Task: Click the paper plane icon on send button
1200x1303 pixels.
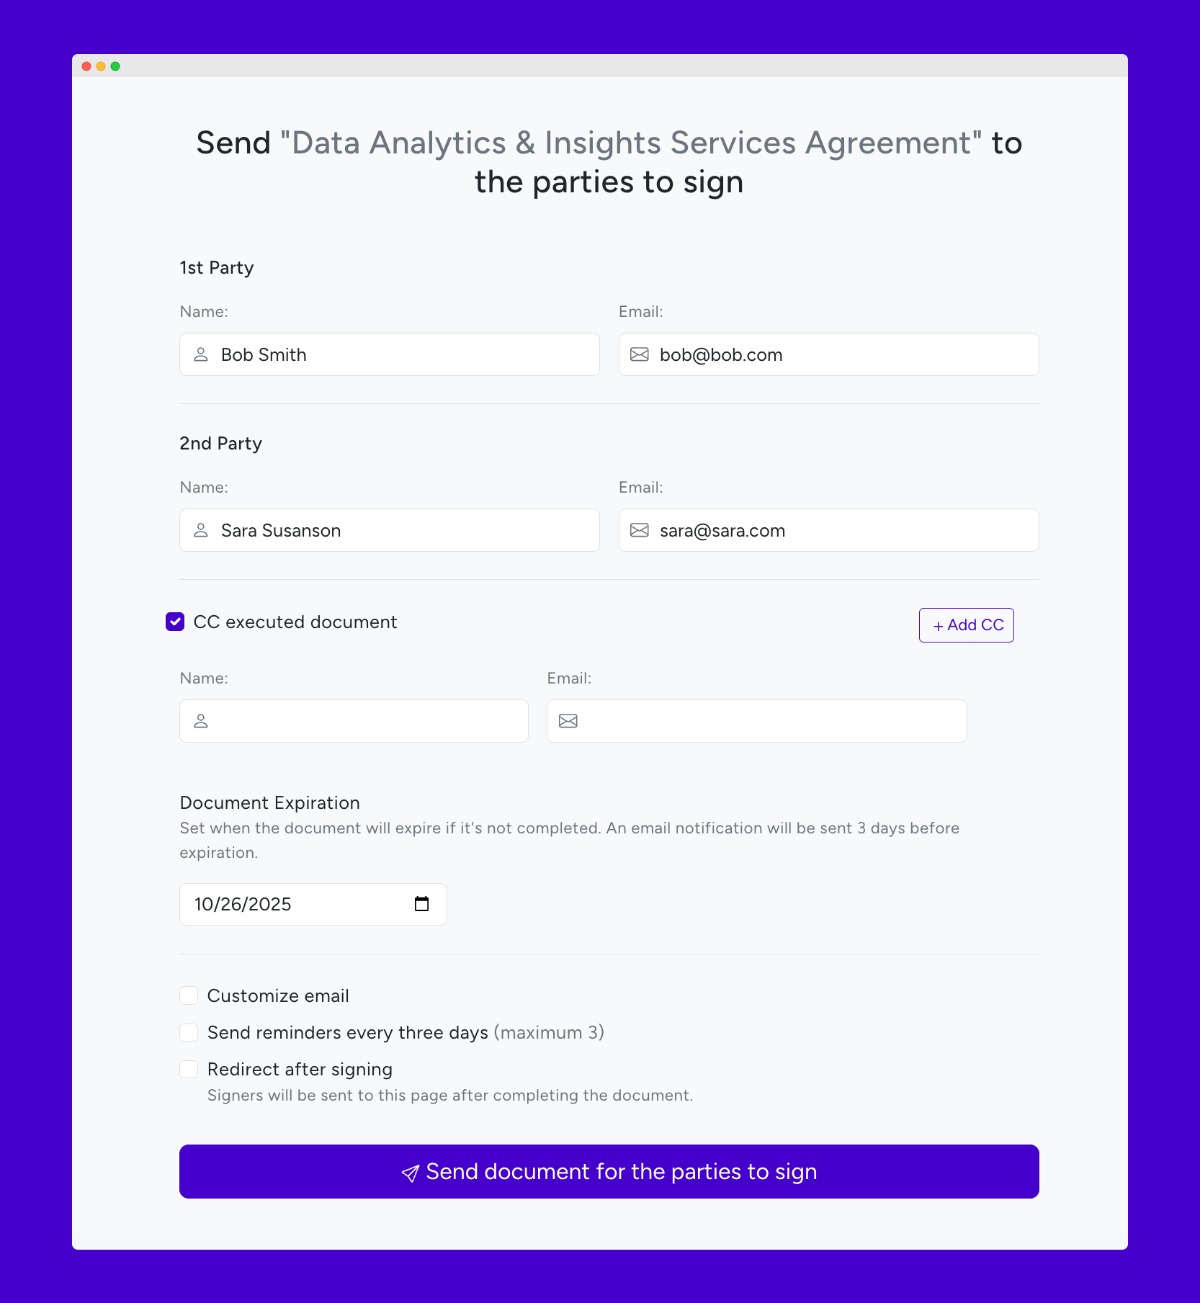Action: (410, 1173)
